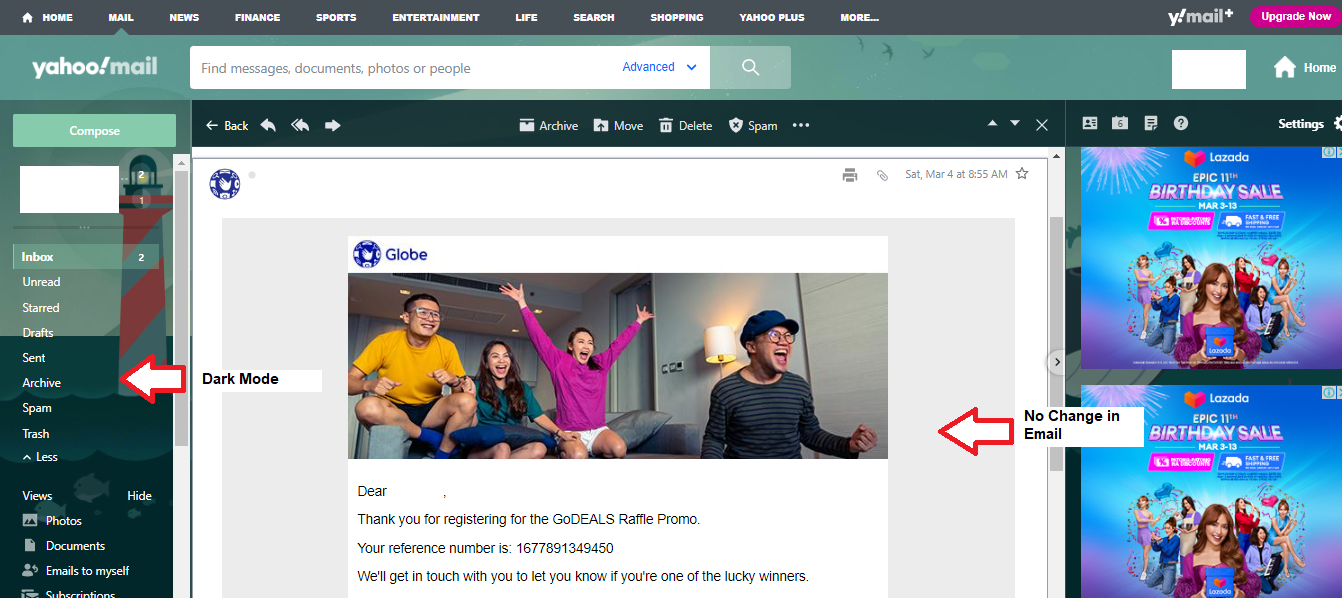Expand the Advanced search dropdown
Screen dimensions: 1342x598
pyautogui.click(x=661, y=67)
